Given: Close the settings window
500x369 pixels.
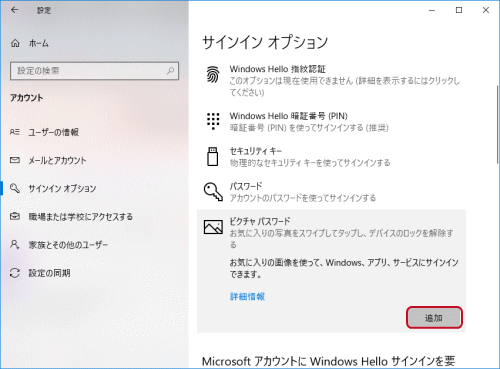Looking at the screenshot, I should pyautogui.click(x=486, y=10).
